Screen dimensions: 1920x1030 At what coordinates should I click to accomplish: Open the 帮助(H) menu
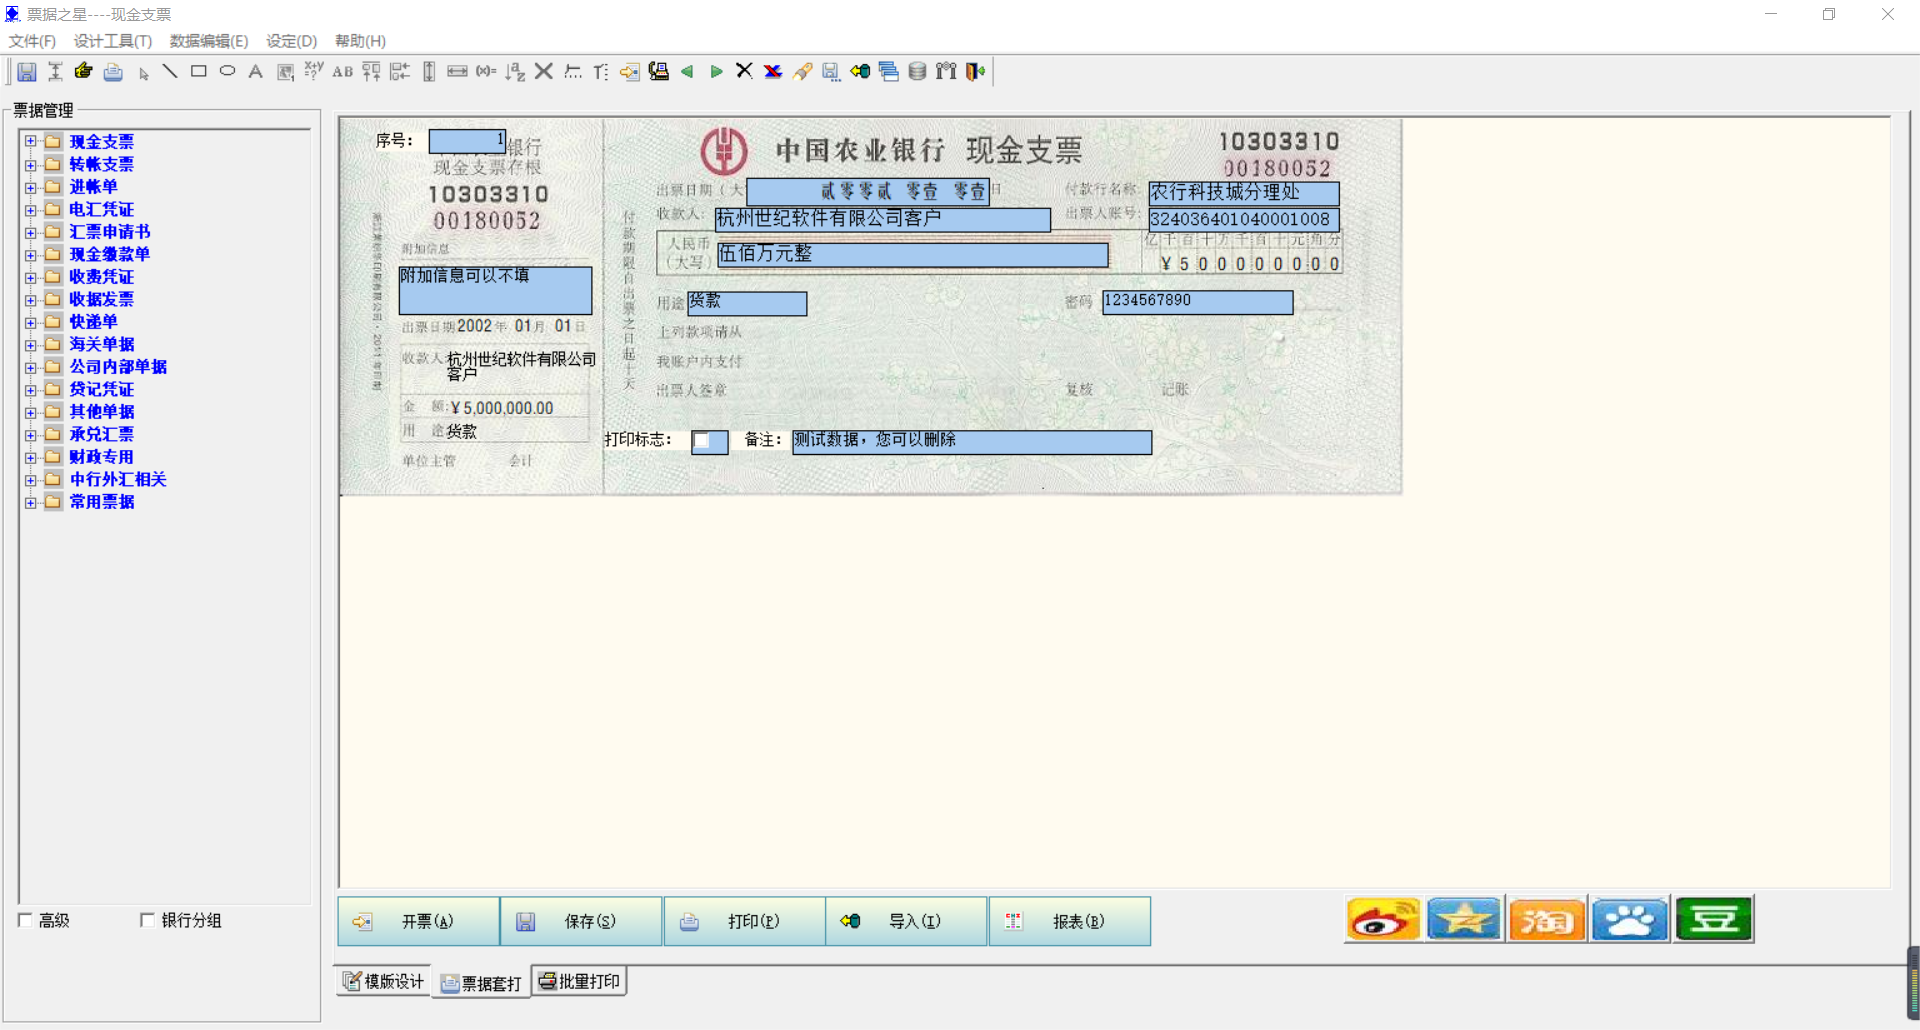360,41
